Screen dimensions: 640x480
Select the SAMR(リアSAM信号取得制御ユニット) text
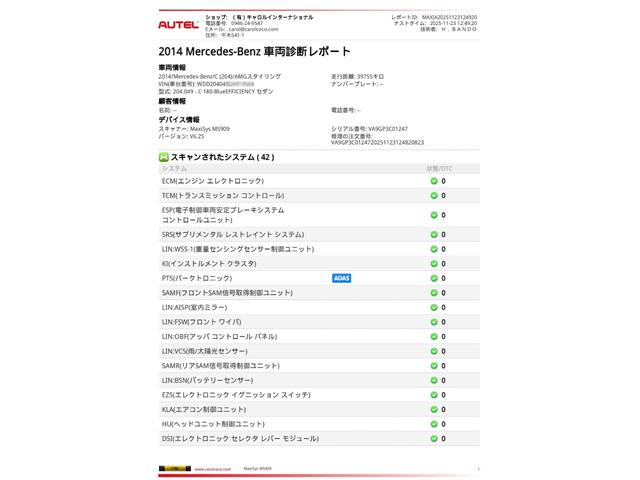coord(221,366)
